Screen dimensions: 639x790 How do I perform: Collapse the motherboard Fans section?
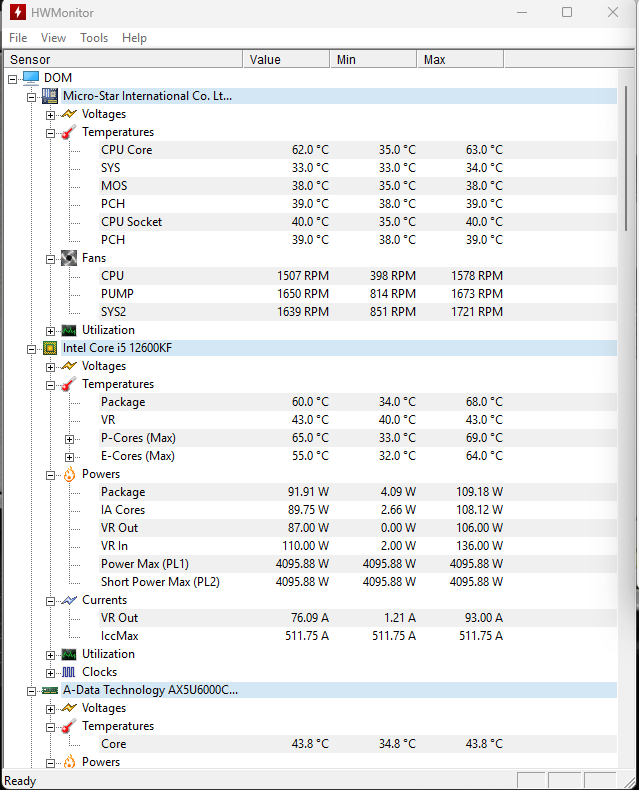pyautogui.click(x=51, y=258)
